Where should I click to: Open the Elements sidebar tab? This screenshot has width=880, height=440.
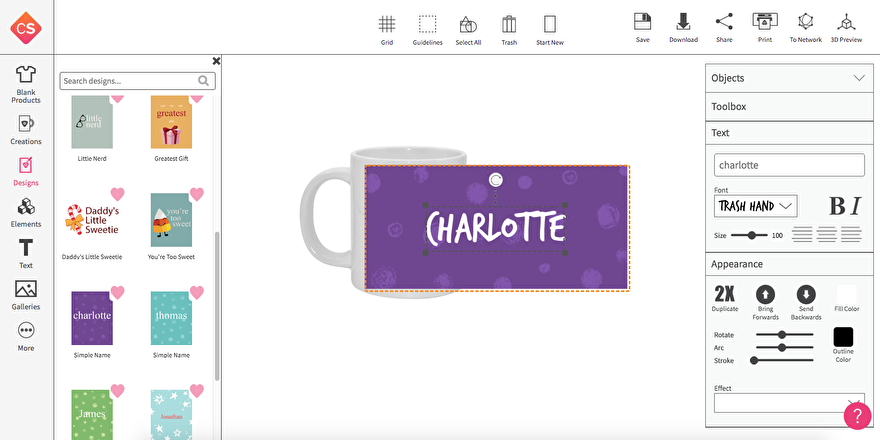[26, 211]
